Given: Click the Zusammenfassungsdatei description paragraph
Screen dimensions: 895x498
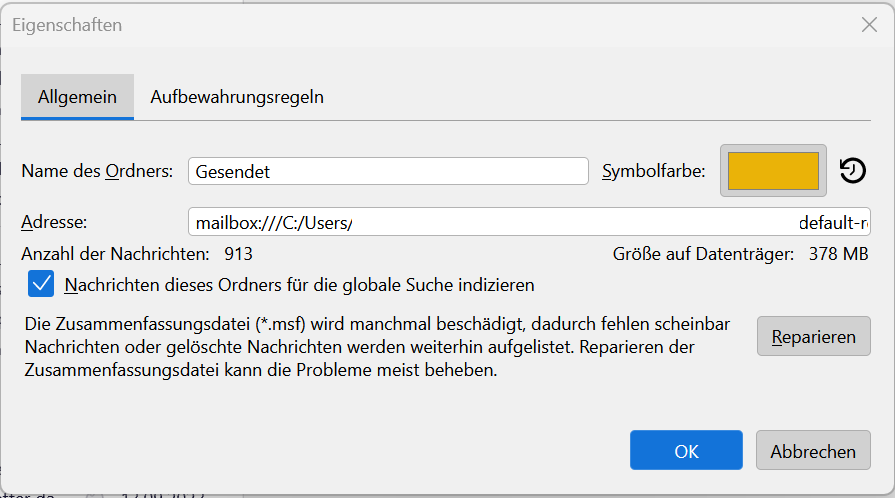Looking at the screenshot, I should pyautogui.click(x=376, y=348).
